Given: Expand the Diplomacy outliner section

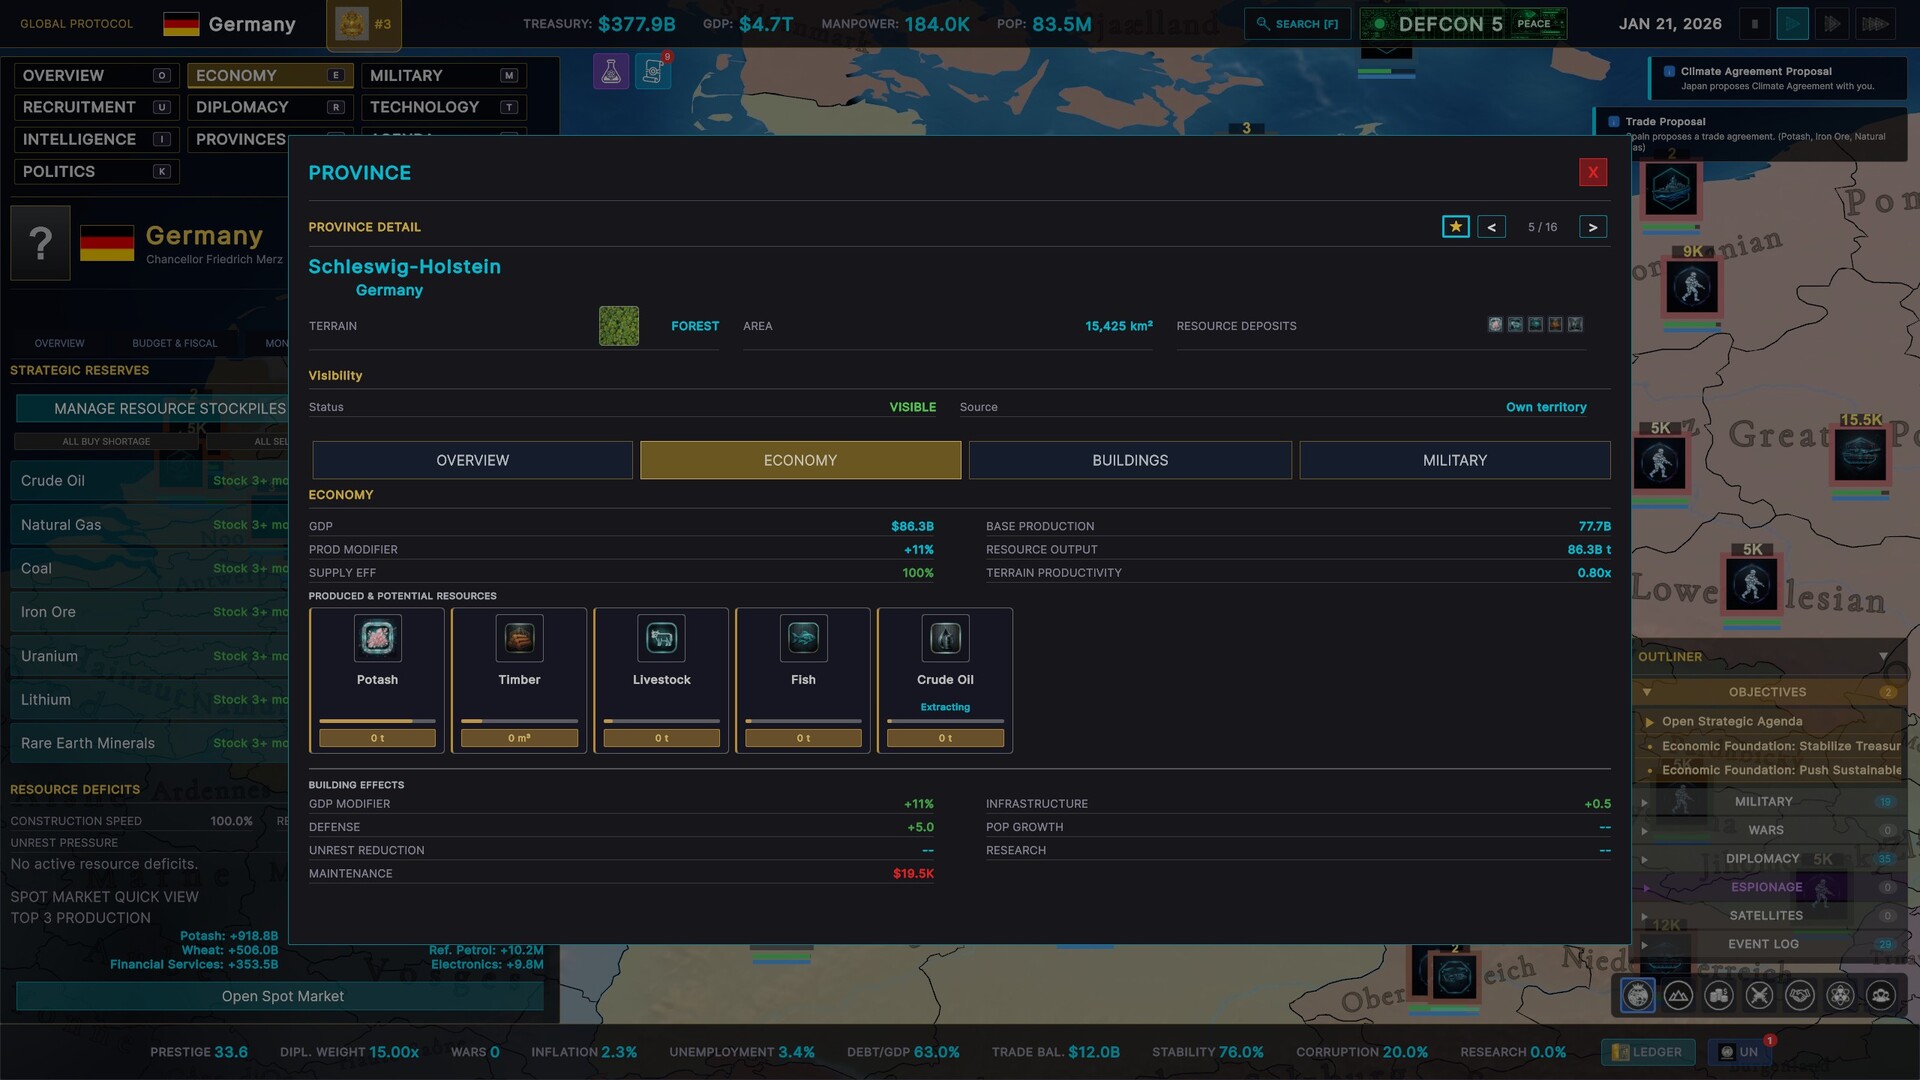Looking at the screenshot, I should click(x=1644, y=859).
